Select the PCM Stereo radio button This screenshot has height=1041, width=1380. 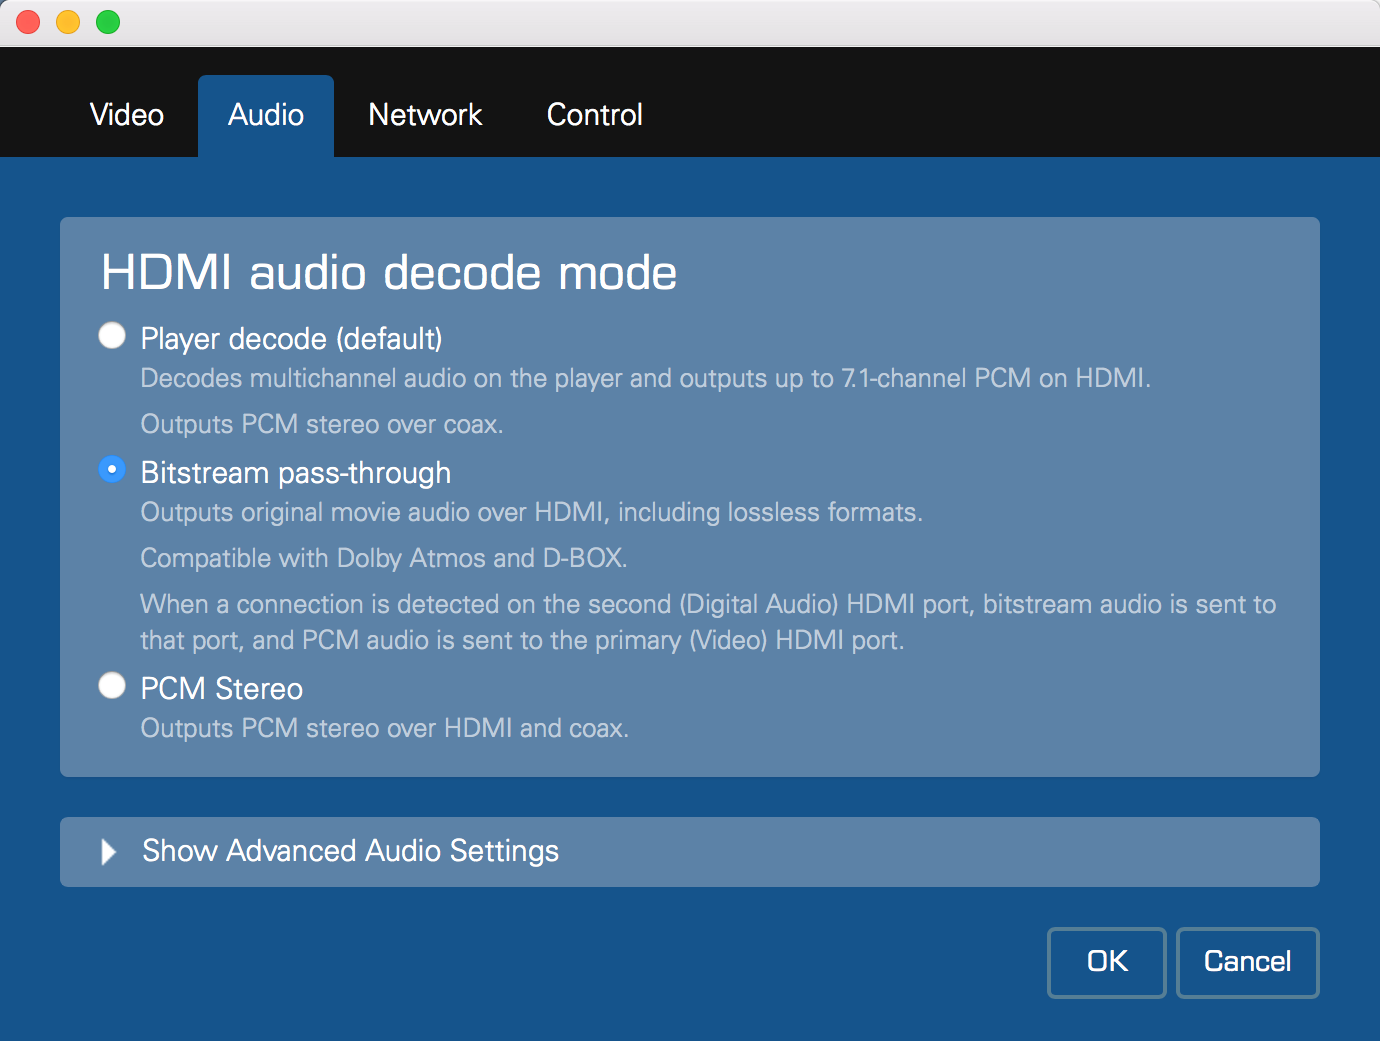point(112,686)
